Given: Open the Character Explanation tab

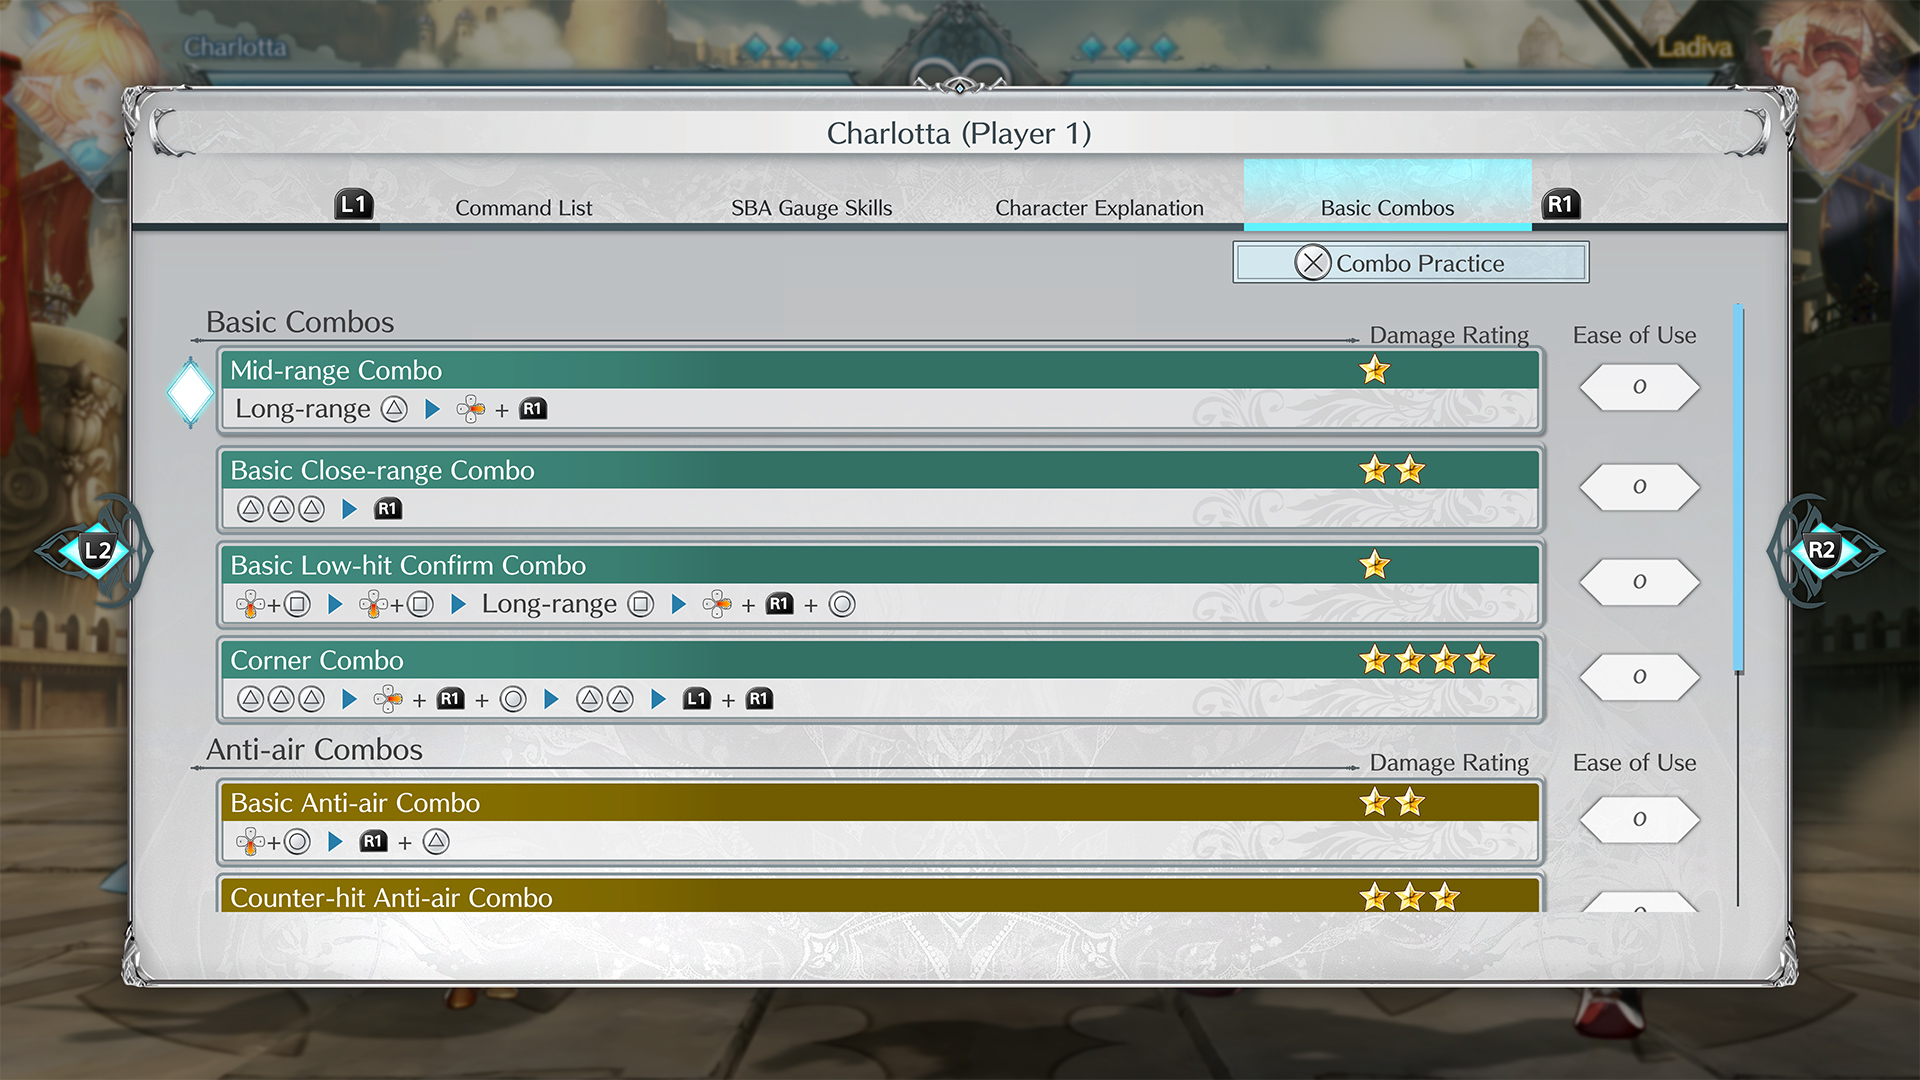Looking at the screenshot, I should 1099,208.
